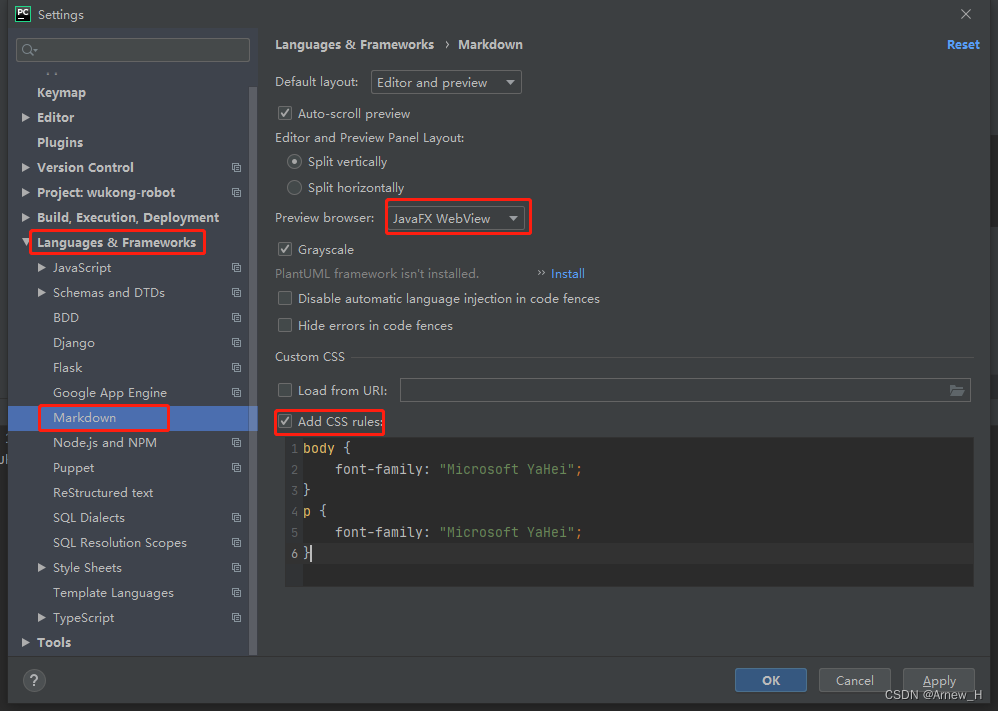This screenshot has width=998, height=711.
Task: Click the Reset link
Action: pos(962,44)
